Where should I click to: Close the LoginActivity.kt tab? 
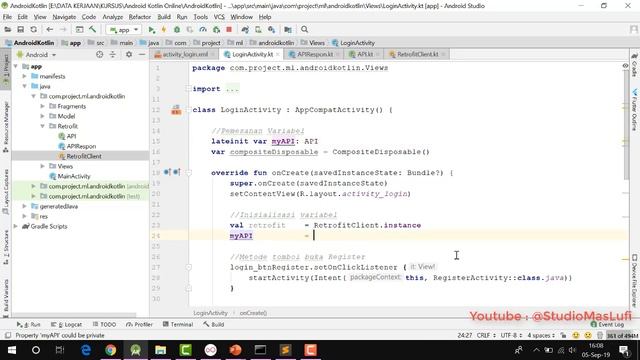(x=278, y=54)
